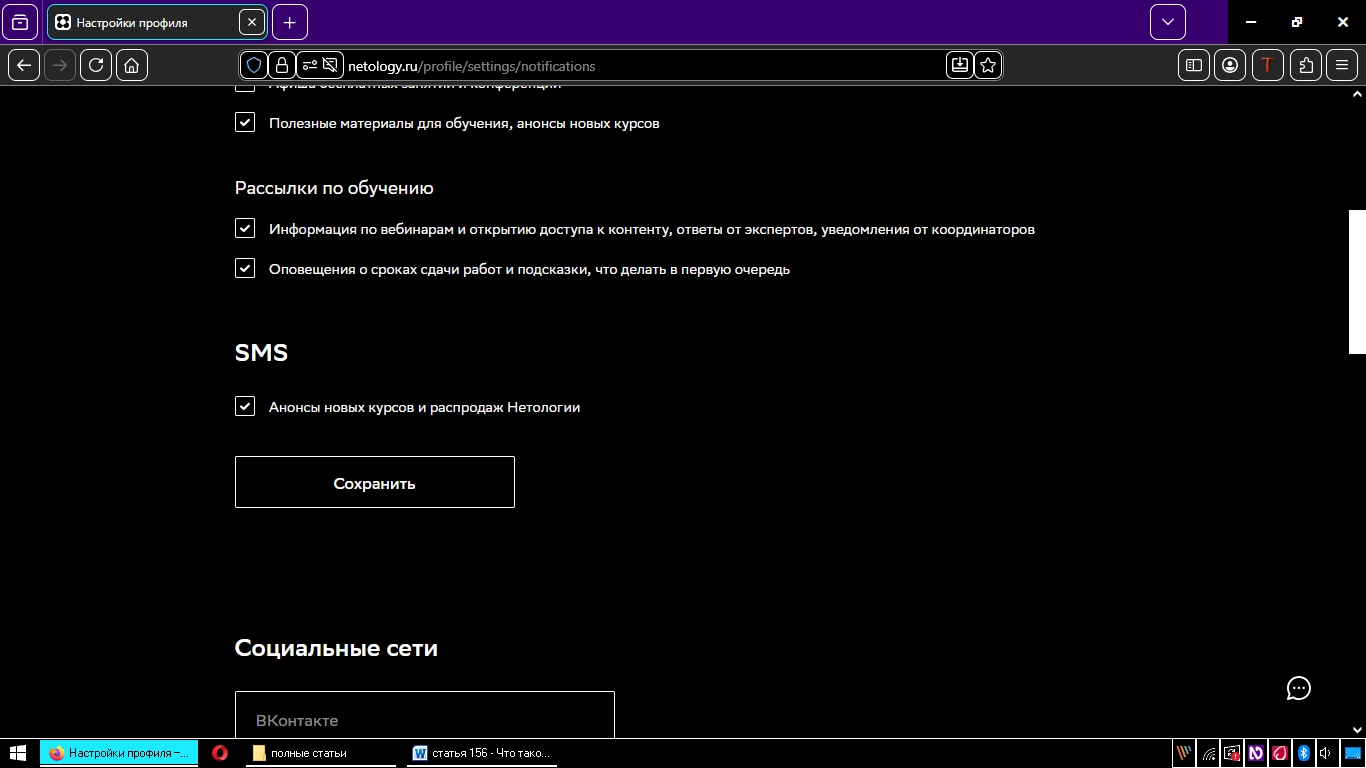Click the ВКонтакте input field
The width and height of the screenshot is (1366, 768).
tap(424, 718)
